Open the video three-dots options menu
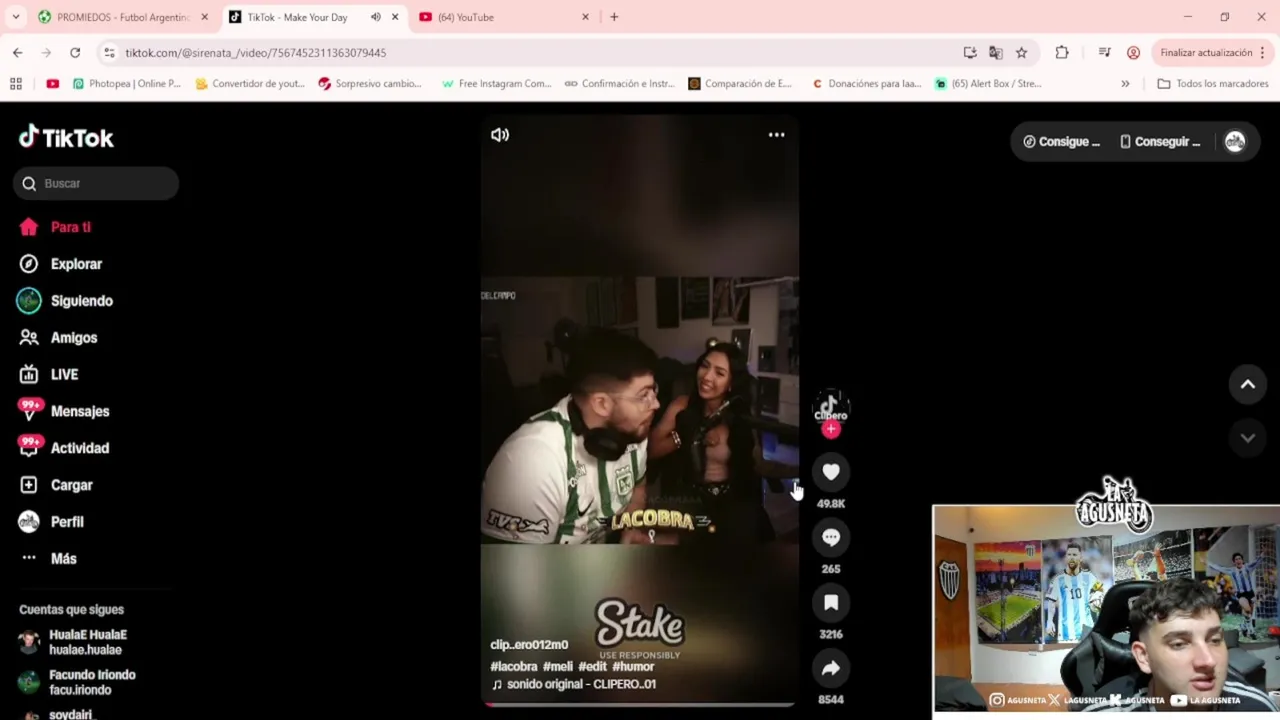The height and width of the screenshot is (720, 1280). click(776, 135)
